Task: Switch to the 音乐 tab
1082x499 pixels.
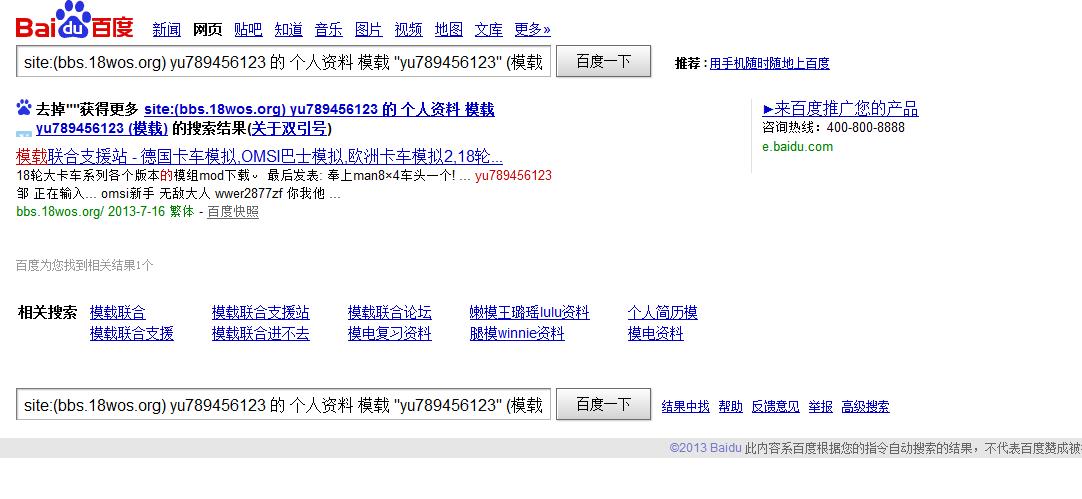Action: tap(328, 30)
